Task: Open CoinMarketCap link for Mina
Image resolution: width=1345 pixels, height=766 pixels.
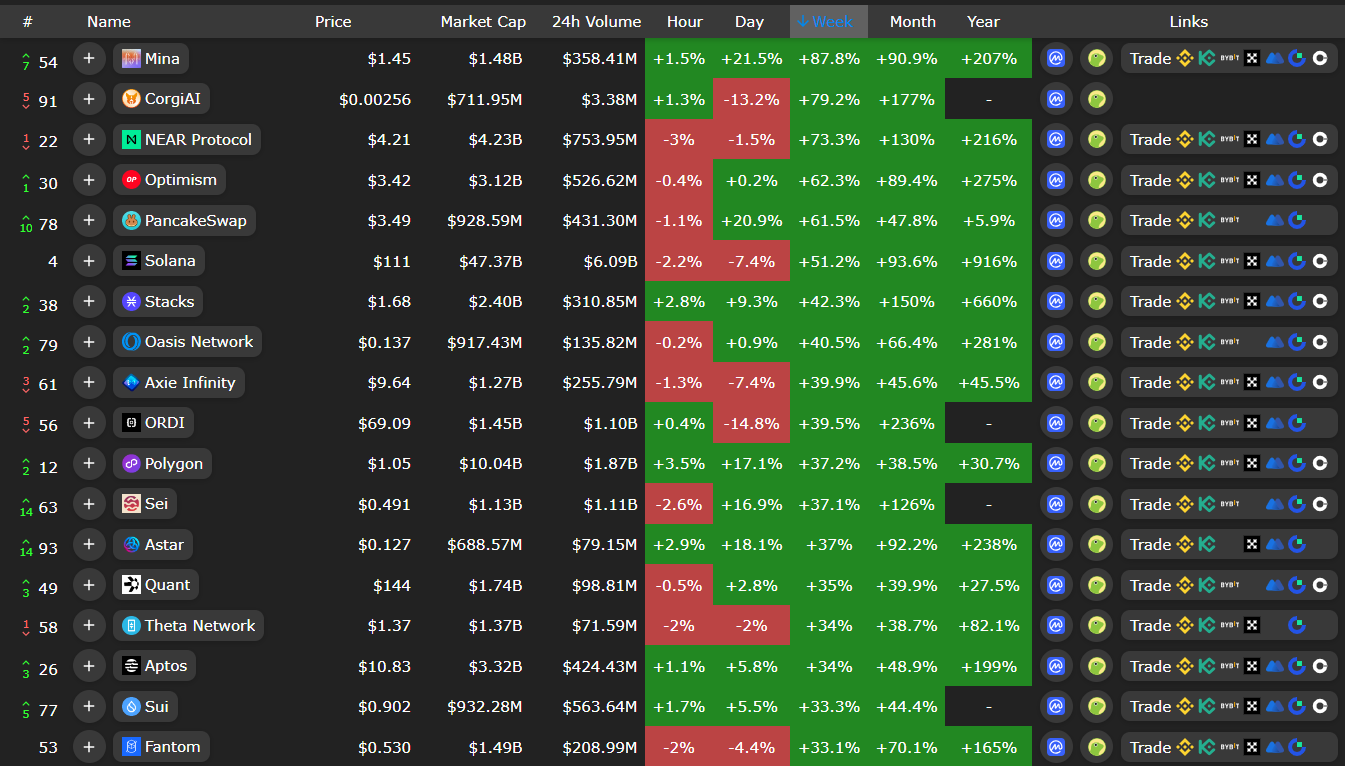Action: (x=1056, y=59)
